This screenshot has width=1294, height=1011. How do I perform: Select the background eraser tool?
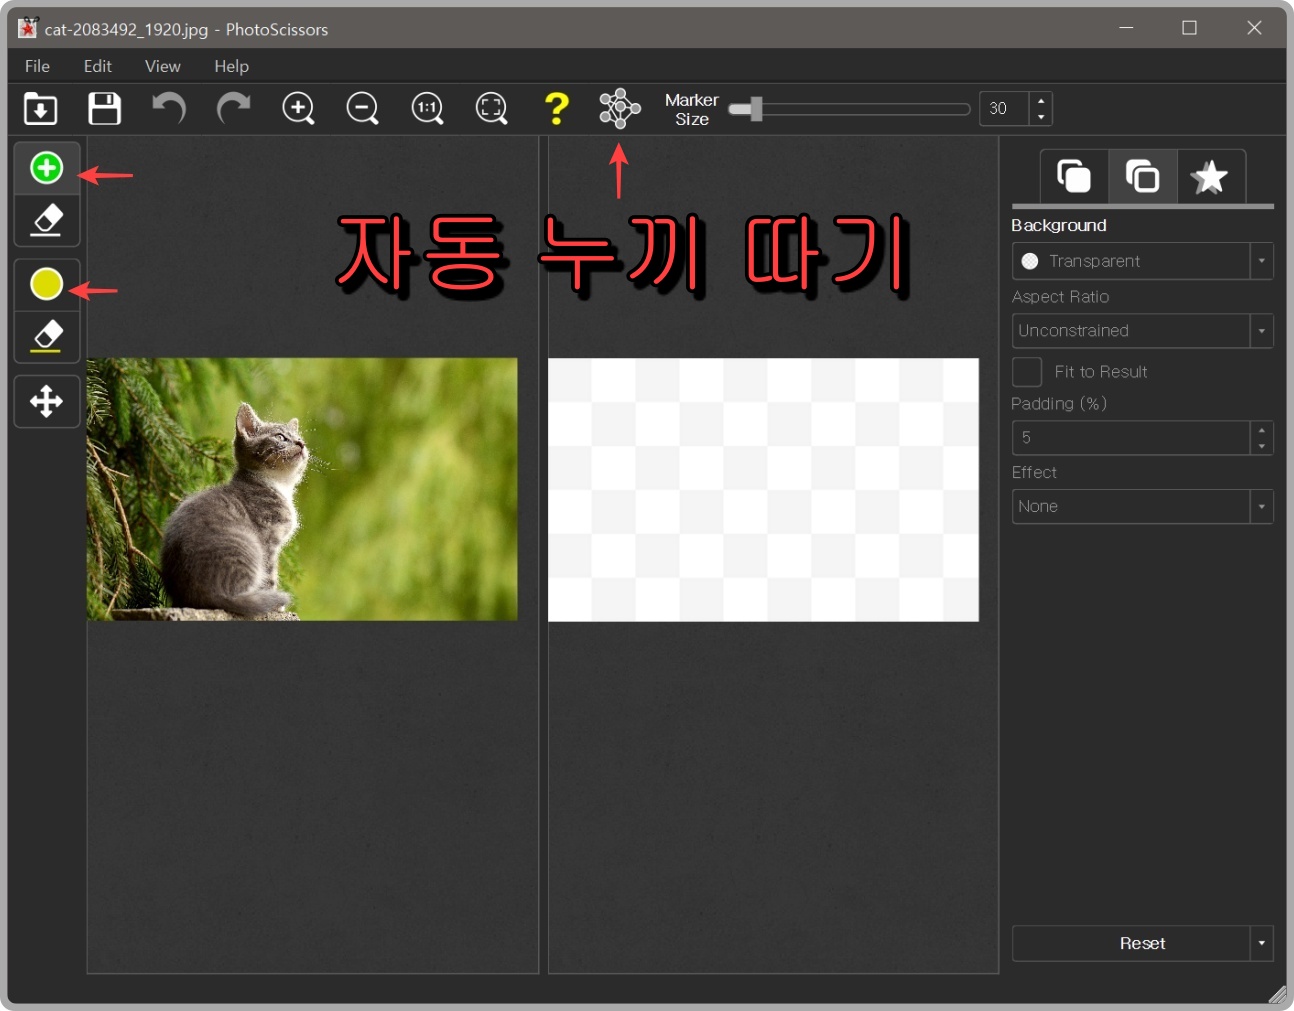pos(46,337)
